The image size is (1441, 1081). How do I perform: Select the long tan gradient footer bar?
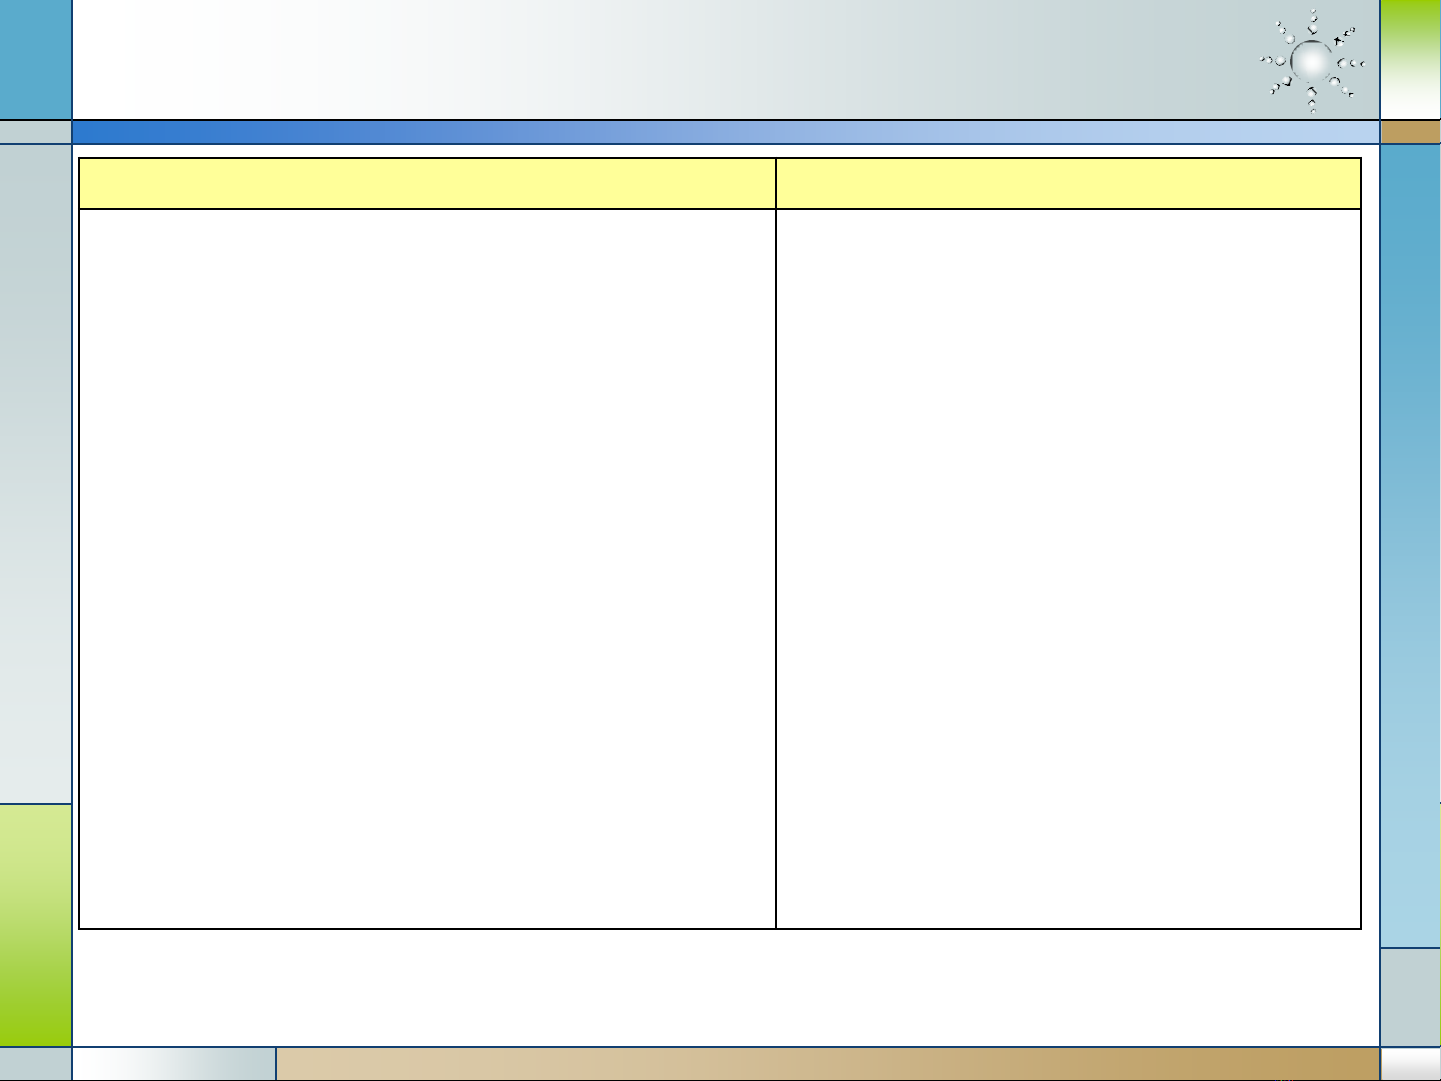828,1064
